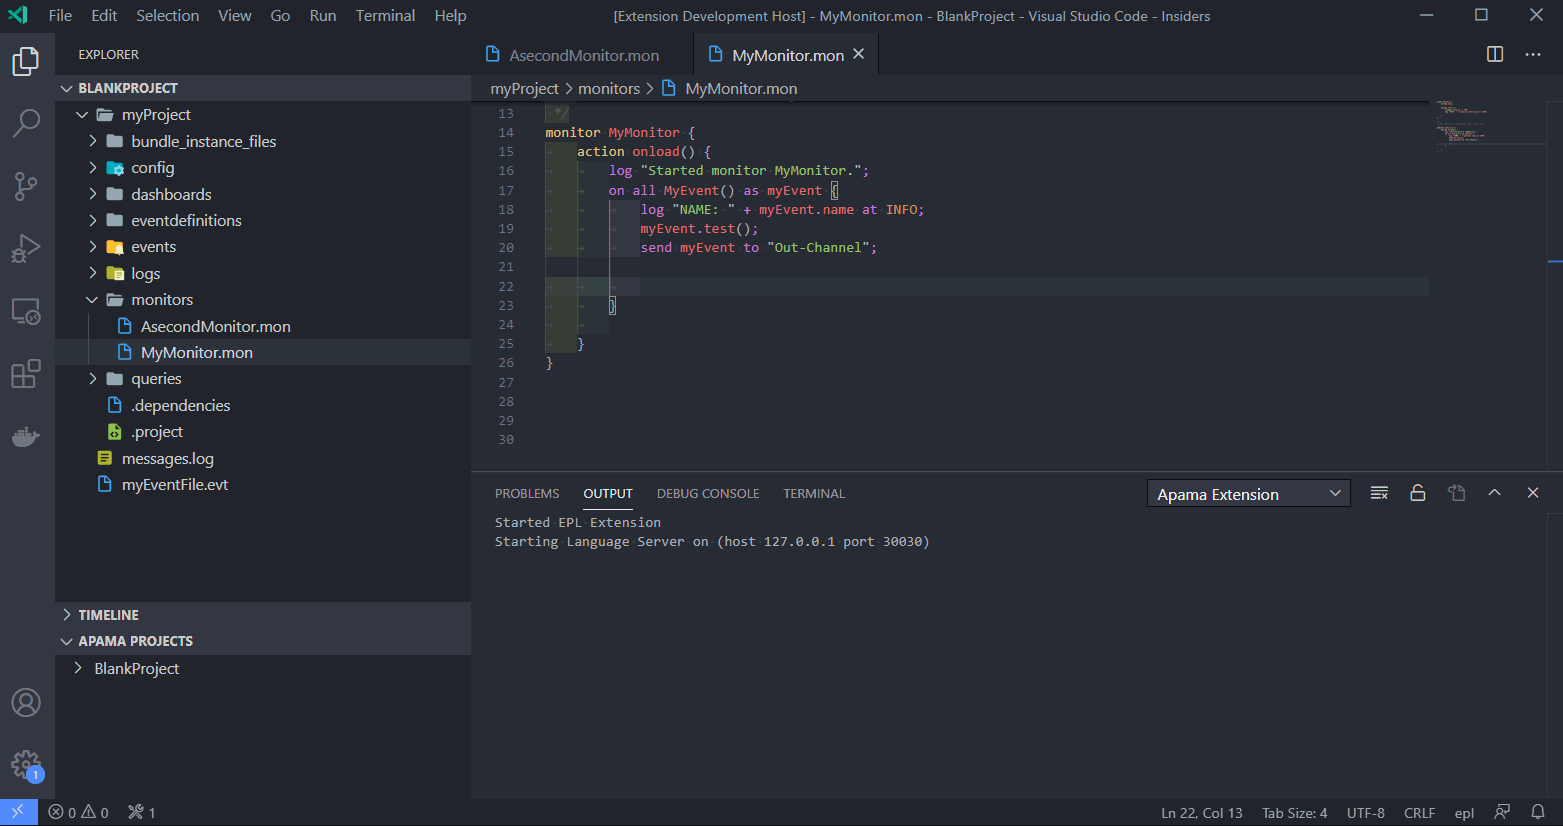Open the Accounts menu
The image size is (1563, 826).
[x=26, y=703]
